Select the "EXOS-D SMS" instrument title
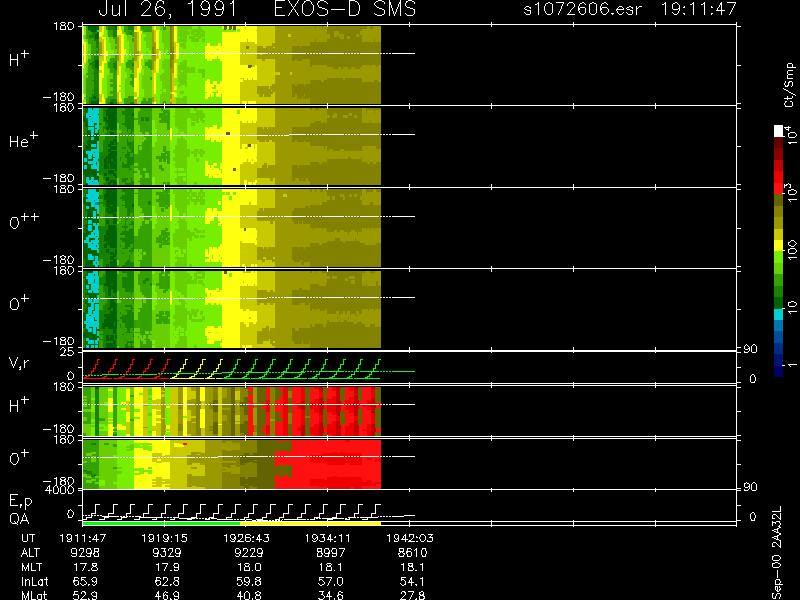This screenshot has width=800, height=600. (345, 9)
